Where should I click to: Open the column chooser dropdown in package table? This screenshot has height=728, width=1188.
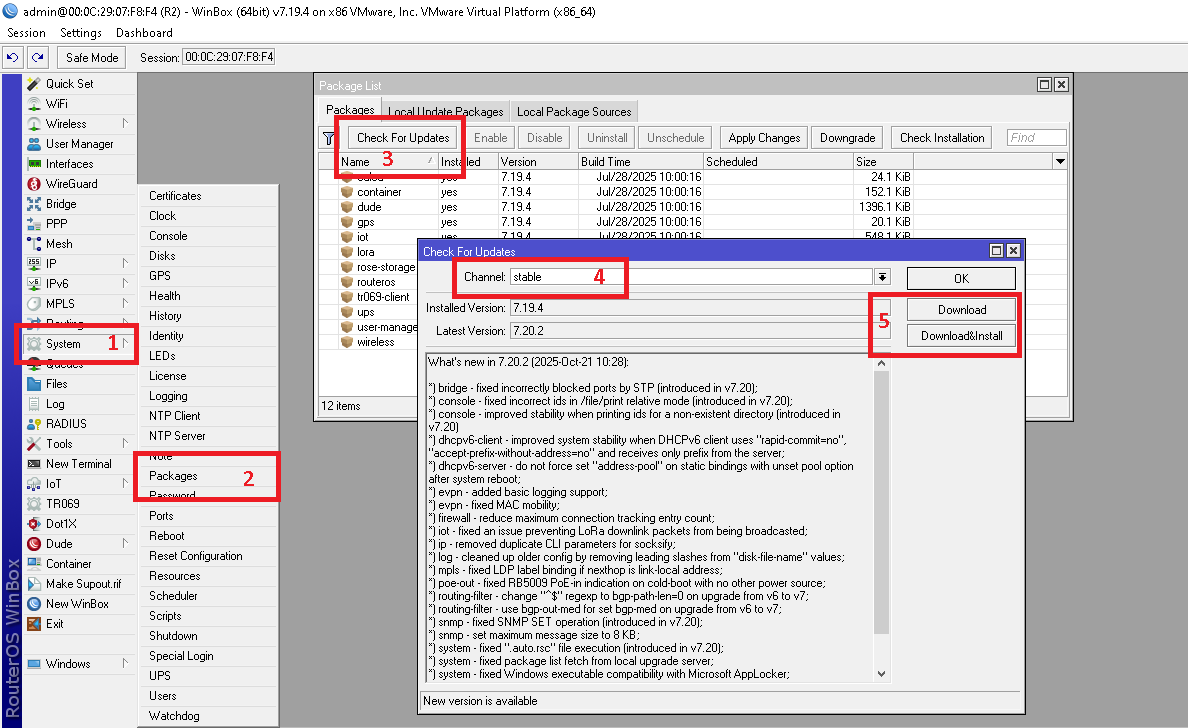(1060, 161)
